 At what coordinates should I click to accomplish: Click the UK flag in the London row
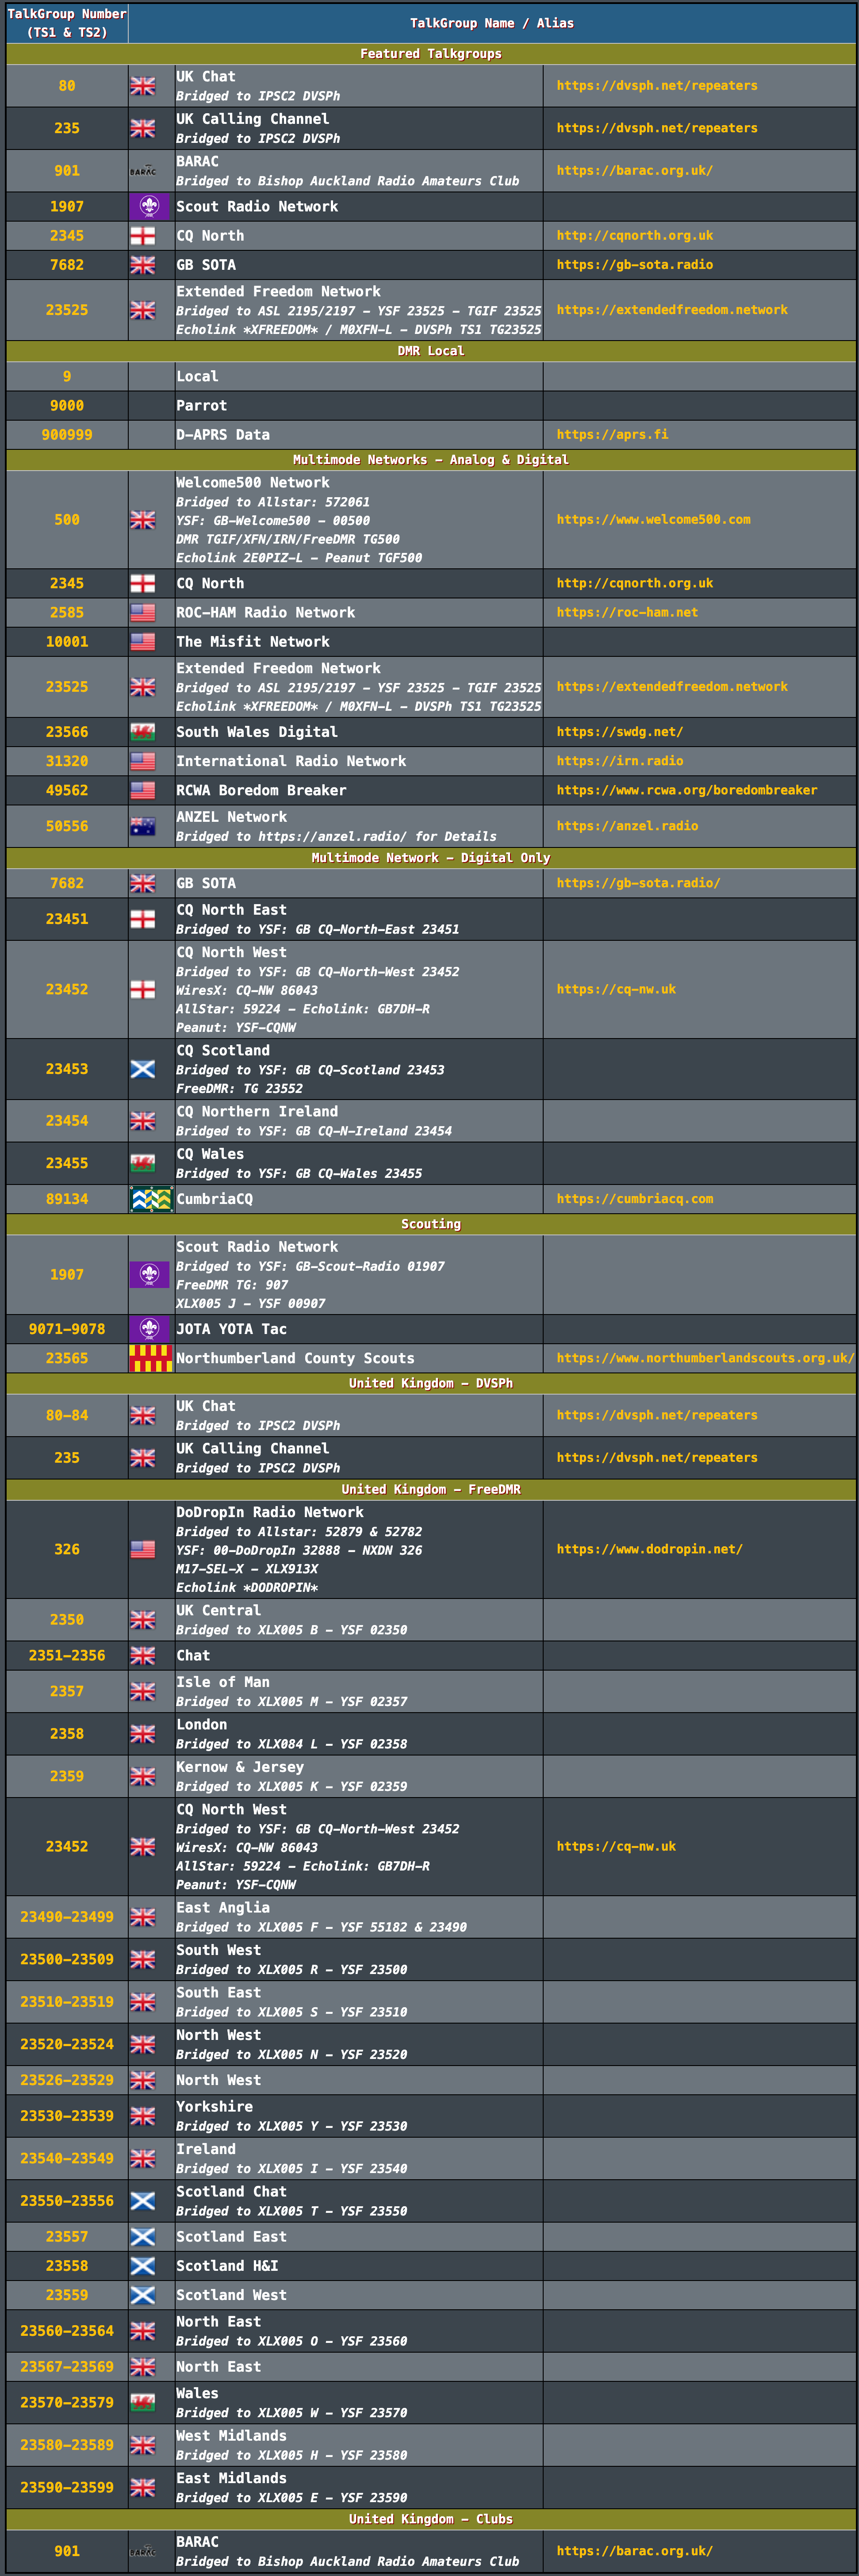coord(143,1734)
